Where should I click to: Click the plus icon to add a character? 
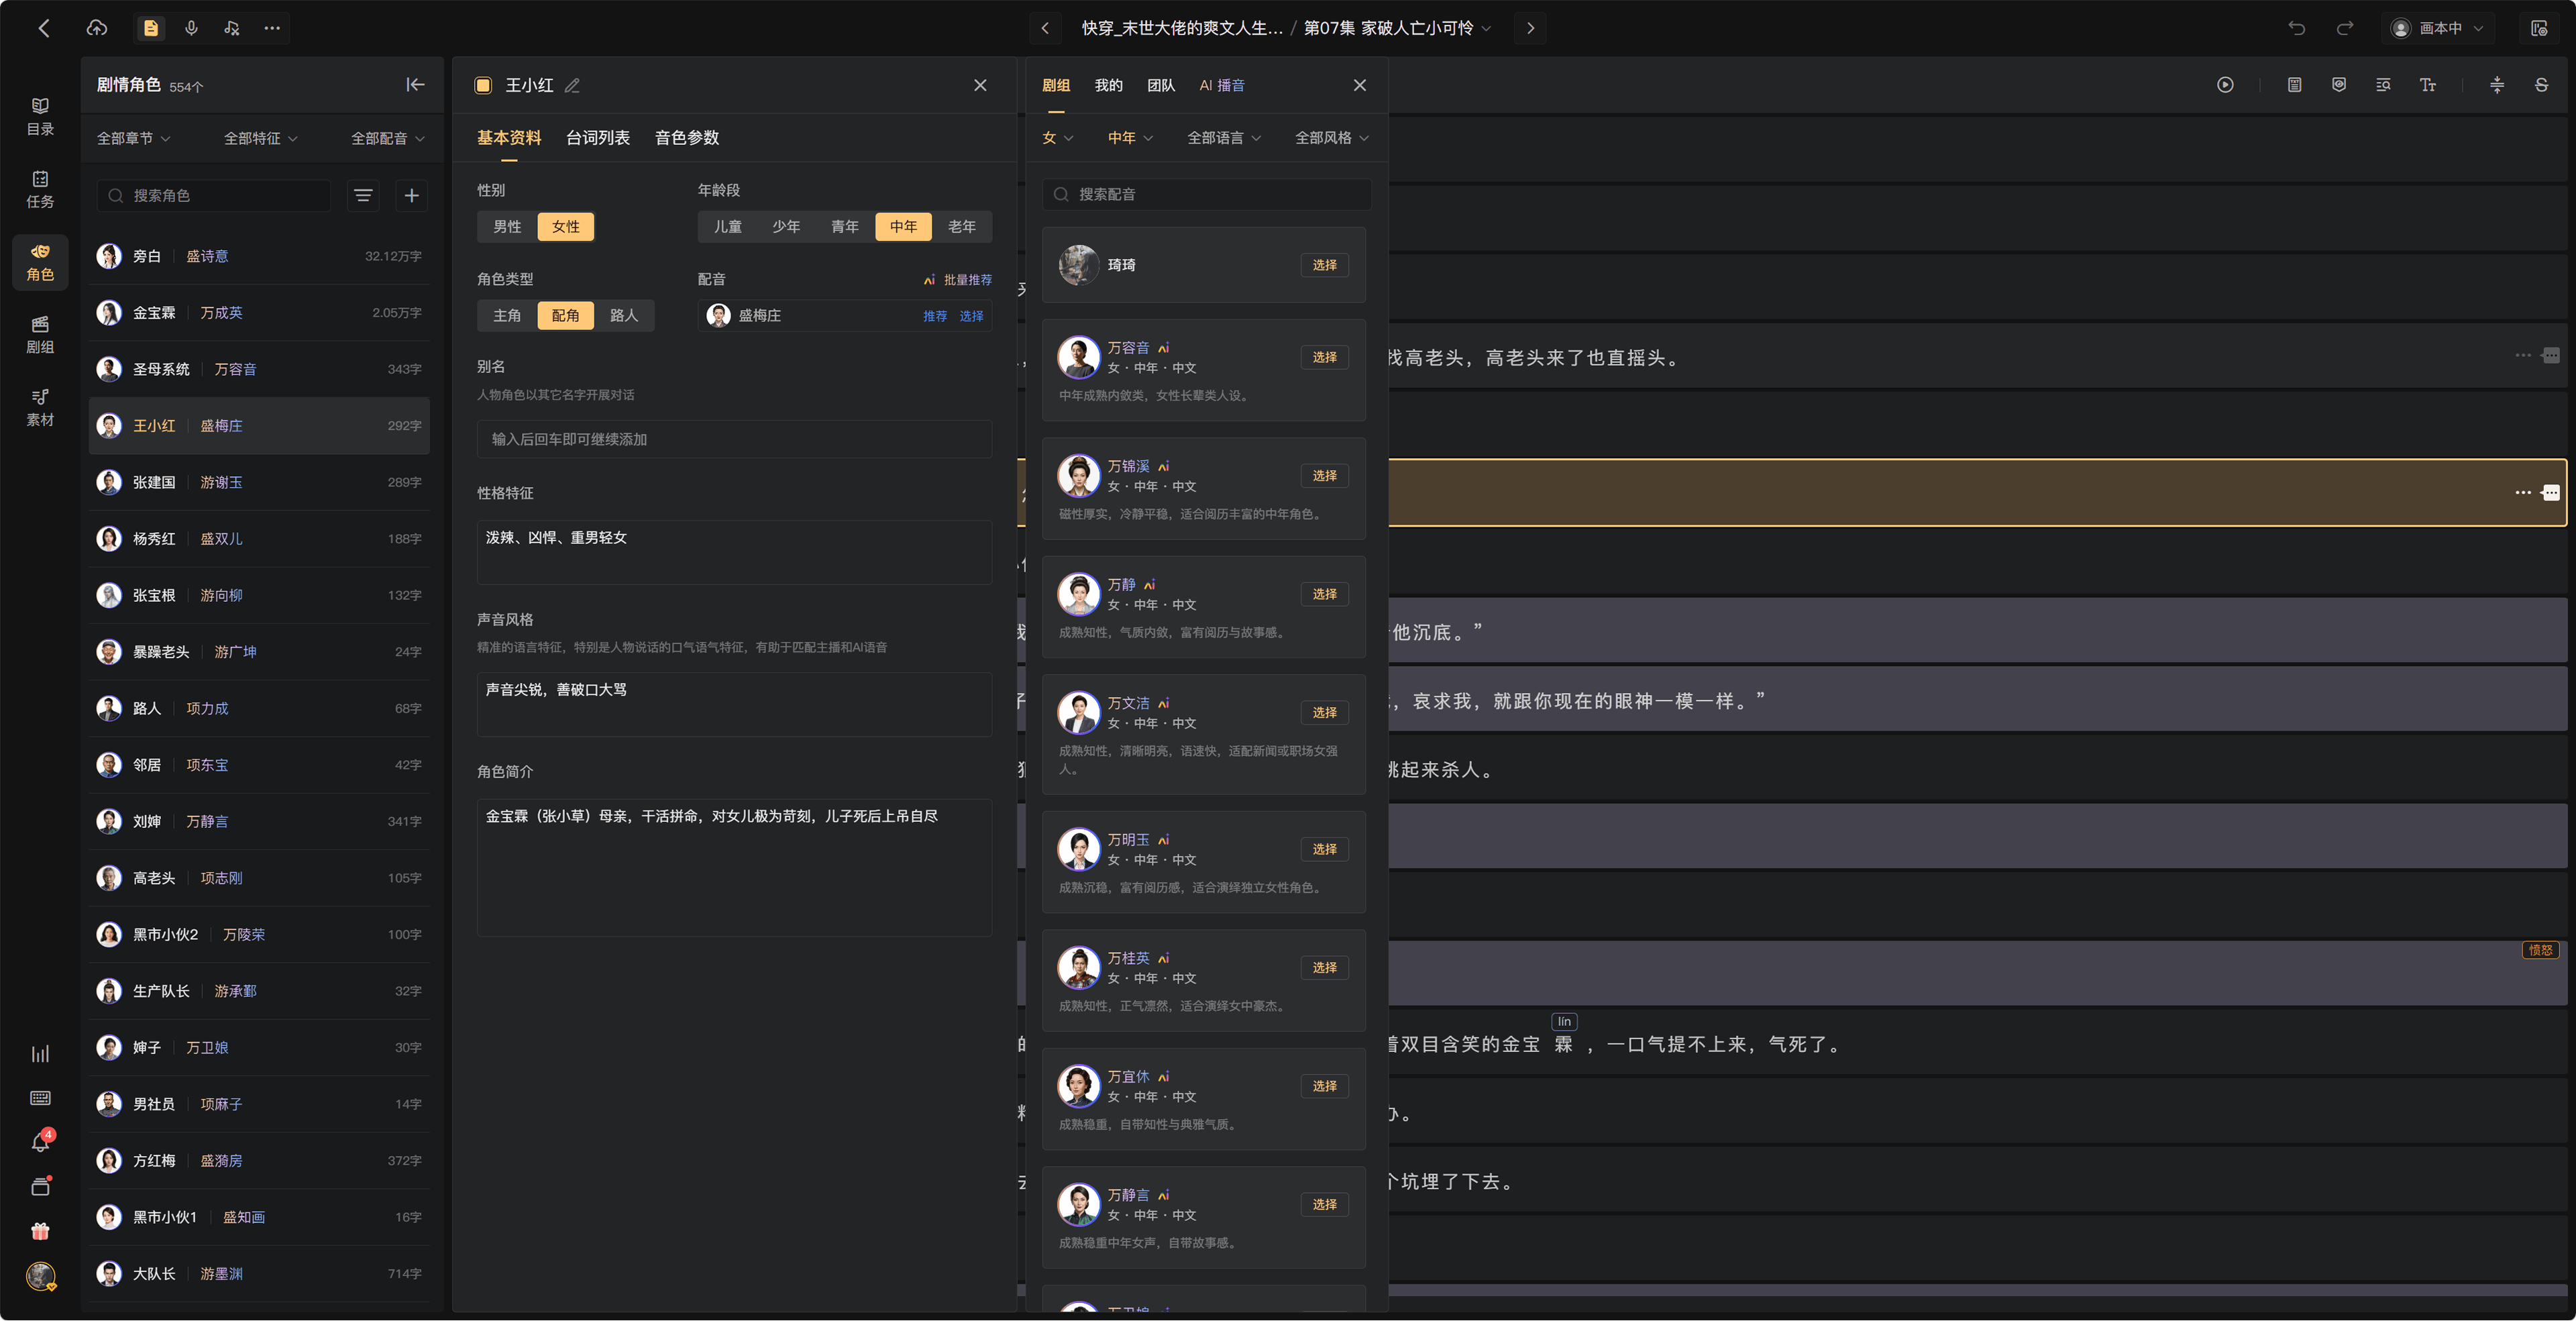tap(411, 195)
